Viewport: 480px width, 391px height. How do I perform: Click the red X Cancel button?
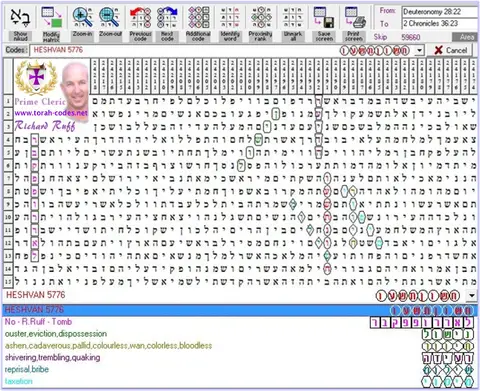451,50
